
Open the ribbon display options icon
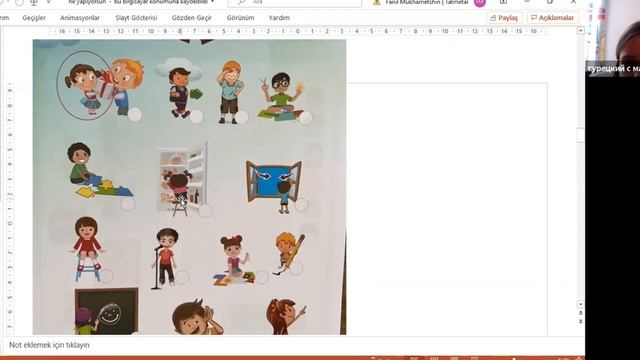[503, 2]
